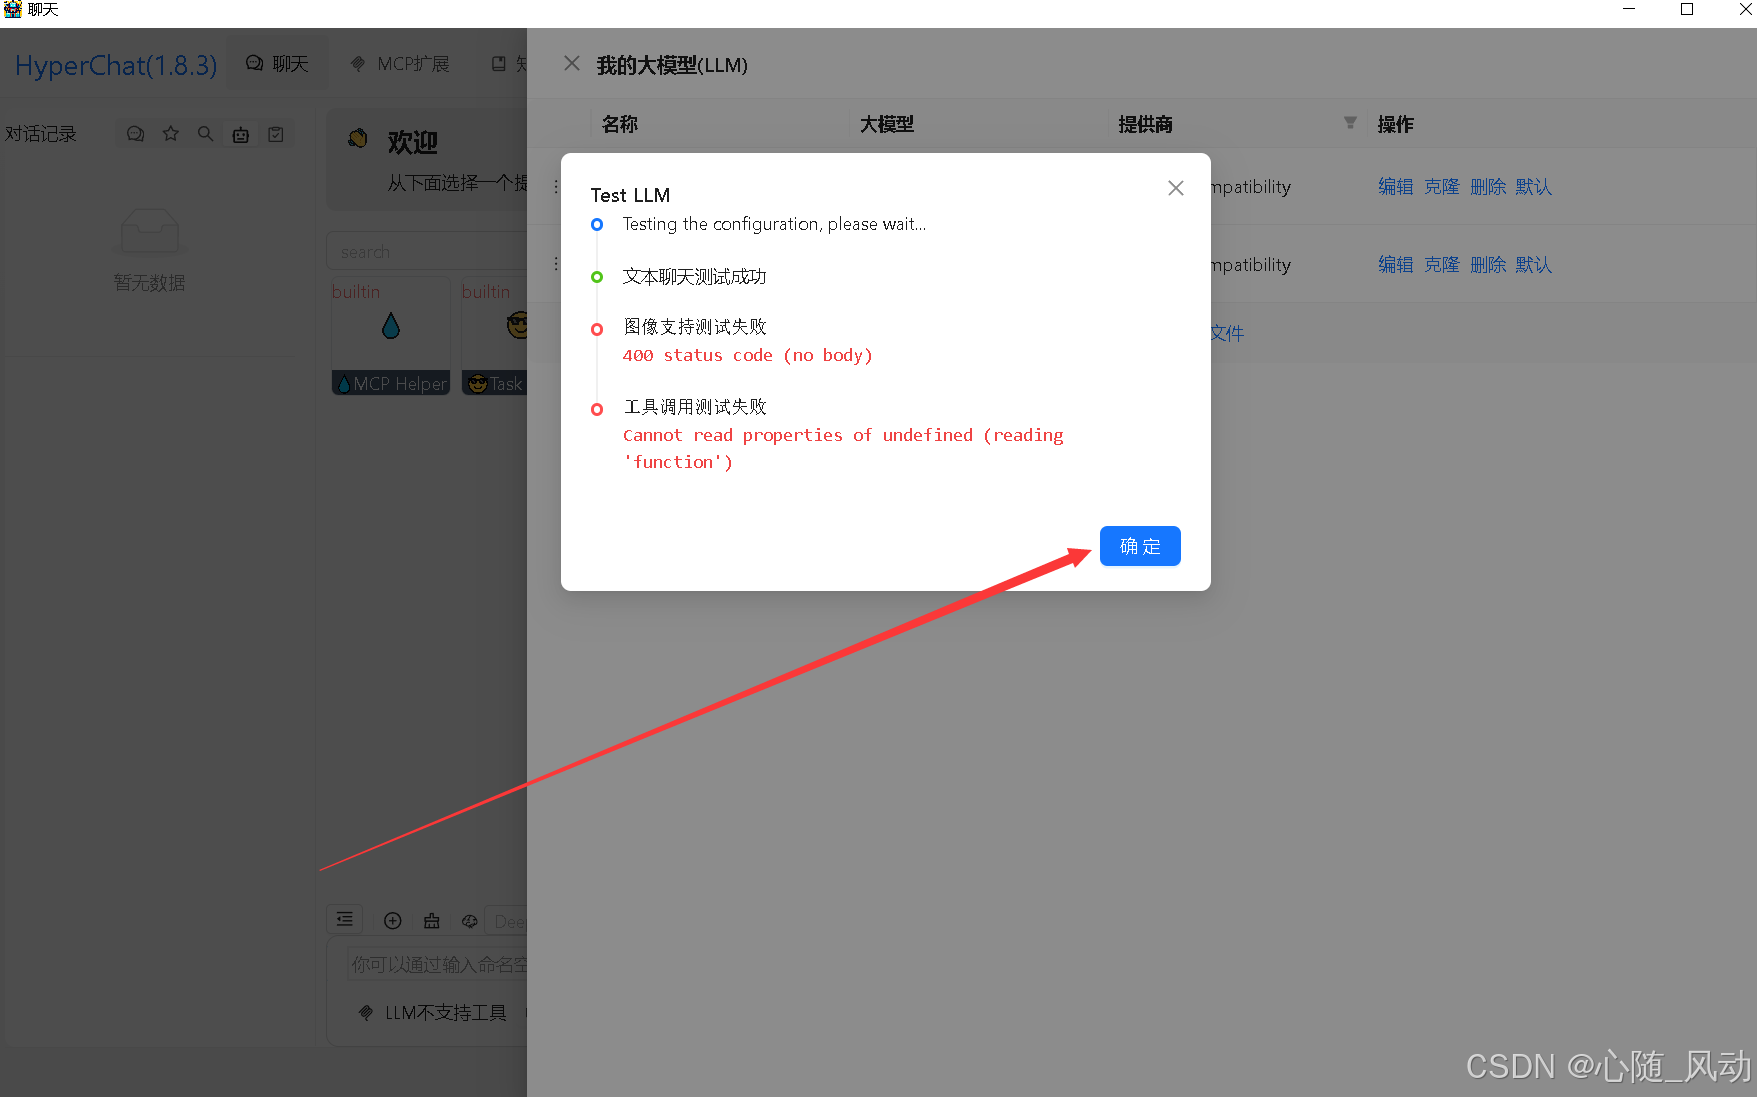The image size is (1757, 1097).
Task: Select the robot icon in 对话记录 toolbar
Action: pyautogui.click(x=241, y=134)
